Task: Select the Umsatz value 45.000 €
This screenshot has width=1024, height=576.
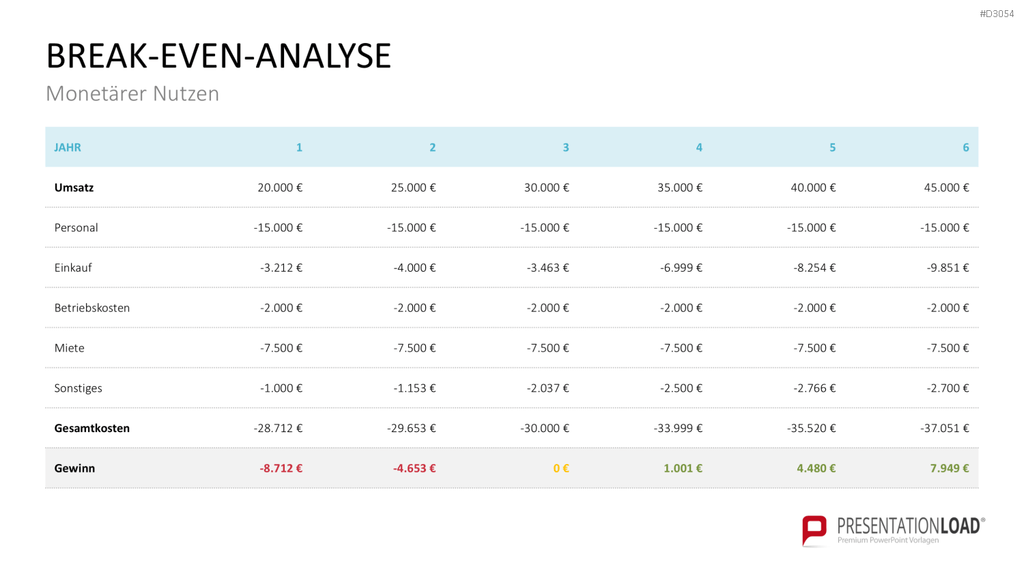Action: (x=946, y=187)
